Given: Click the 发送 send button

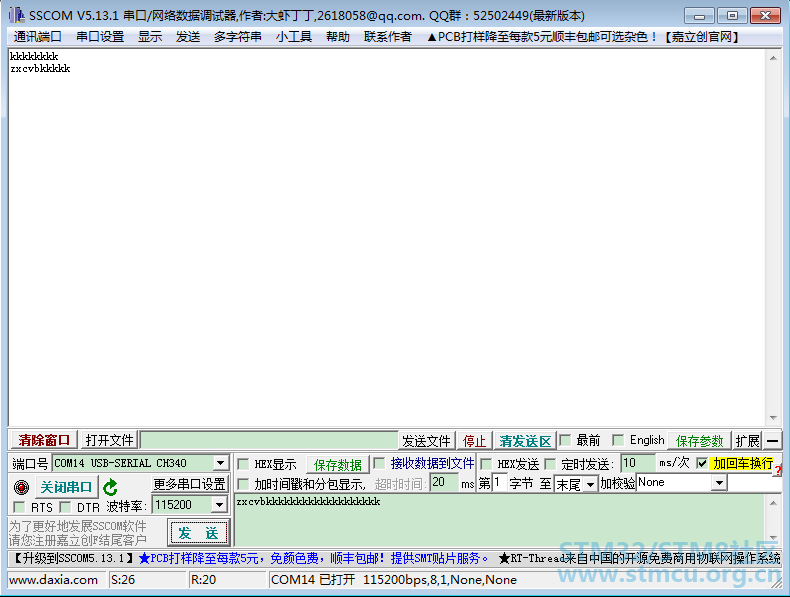Looking at the screenshot, I should (x=199, y=533).
